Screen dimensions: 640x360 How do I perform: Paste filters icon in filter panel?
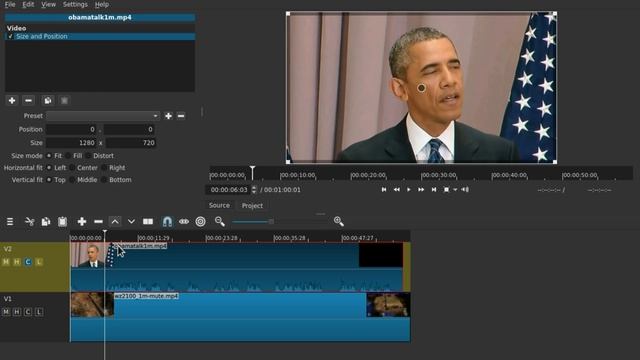64,100
